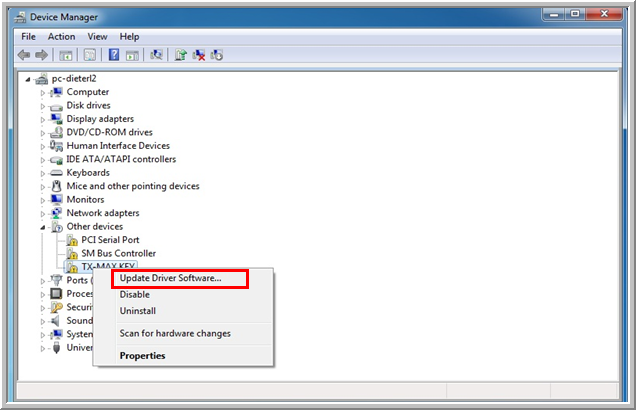Expand the Network adapters category
The image size is (636, 410).
pos(43,213)
